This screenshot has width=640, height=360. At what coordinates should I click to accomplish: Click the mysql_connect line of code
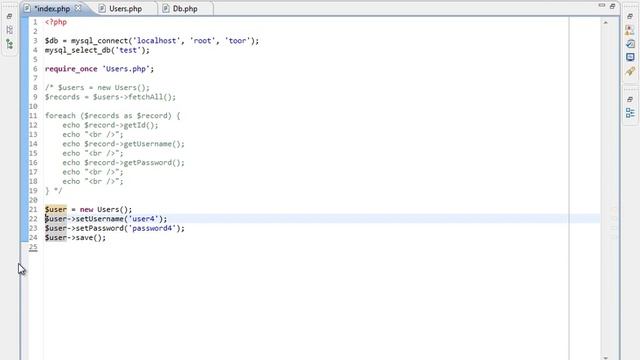152,41
